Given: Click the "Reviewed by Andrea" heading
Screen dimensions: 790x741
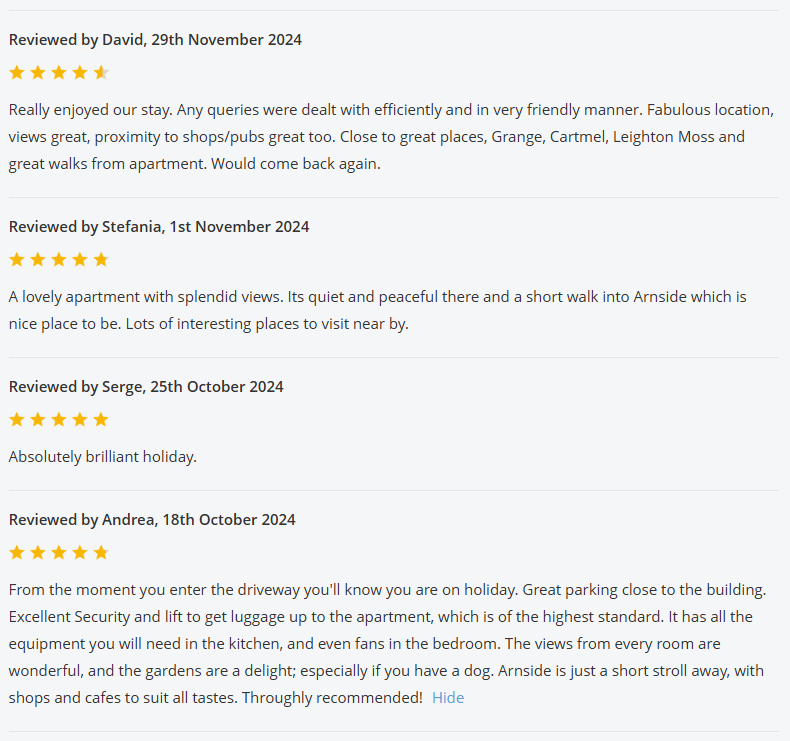Looking at the screenshot, I should tap(152, 520).
